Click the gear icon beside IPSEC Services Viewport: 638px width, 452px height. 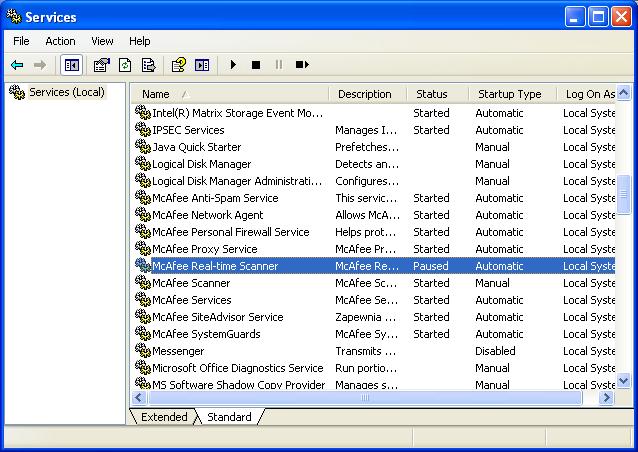pyautogui.click(x=143, y=130)
